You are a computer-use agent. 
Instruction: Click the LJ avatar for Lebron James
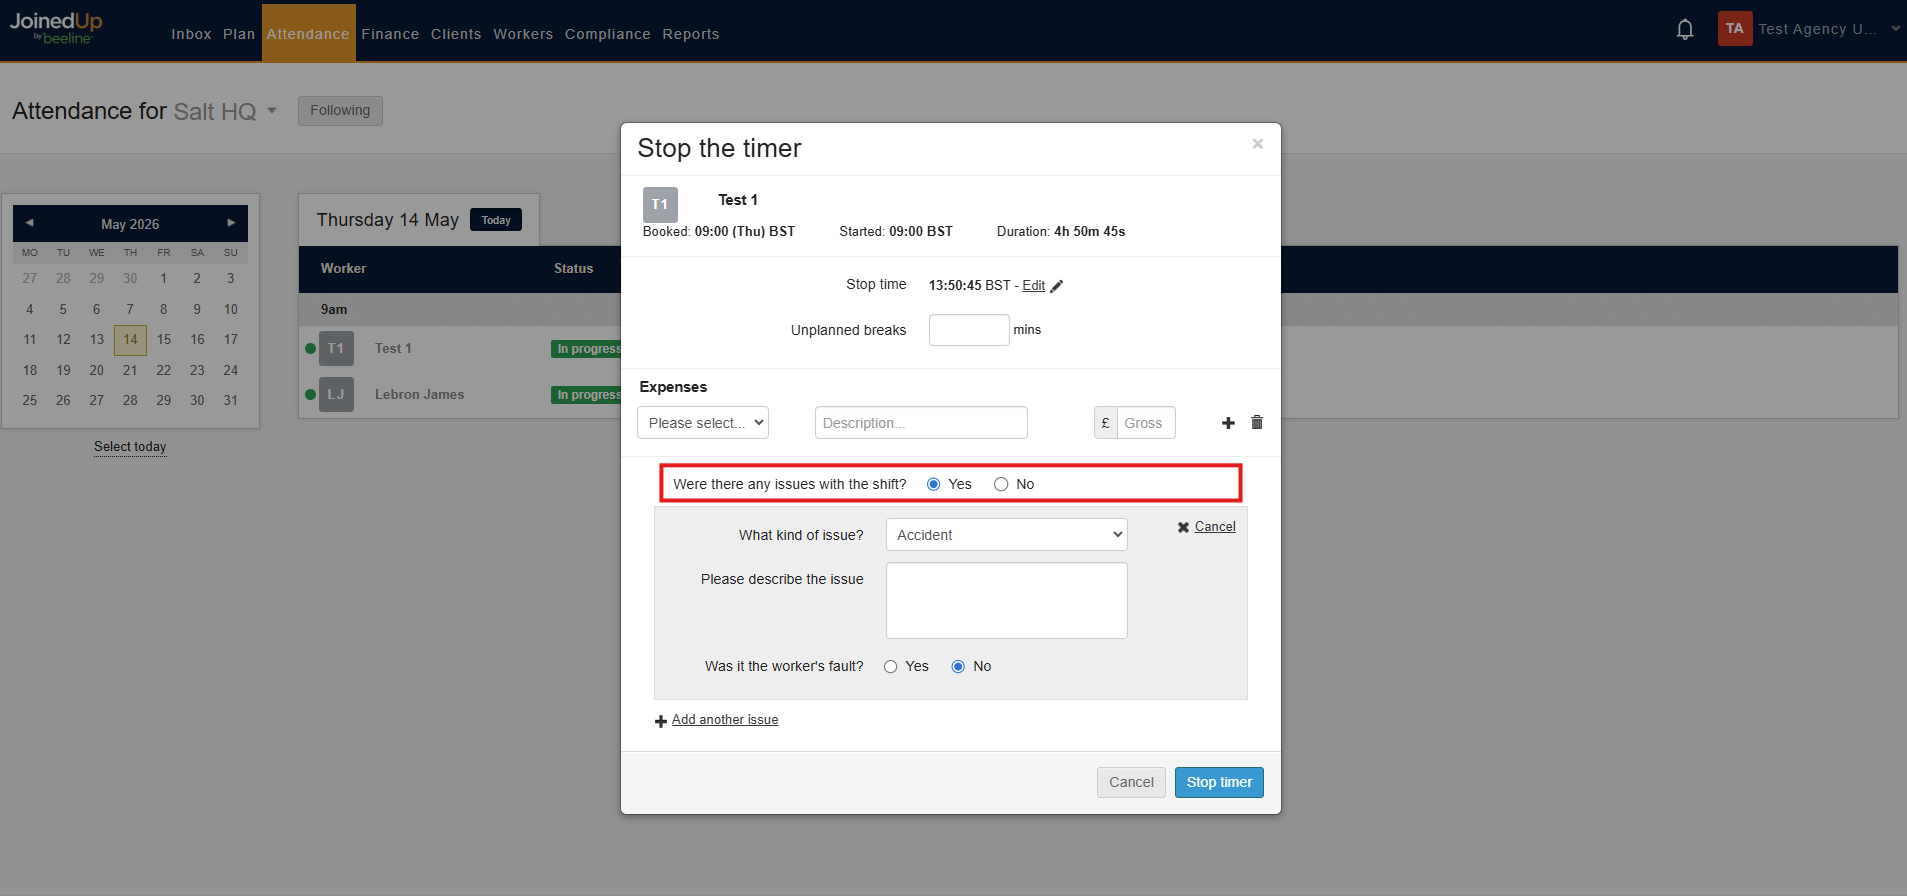(x=336, y=394)
